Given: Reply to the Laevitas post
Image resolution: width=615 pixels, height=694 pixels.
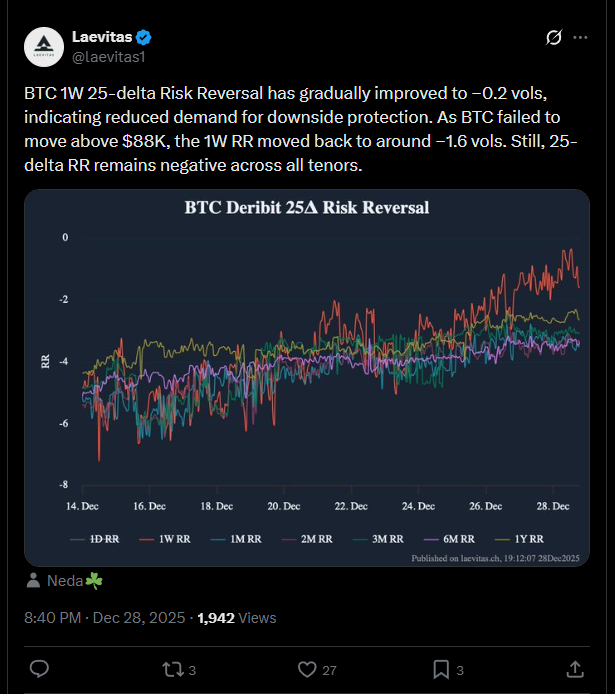Looking at the screenshot, I should tap(39, 667).
